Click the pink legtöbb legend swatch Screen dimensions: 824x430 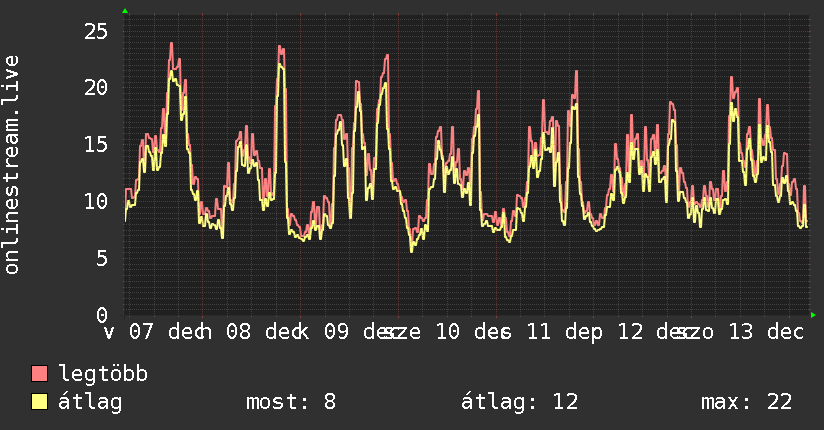tap(39, 373)
